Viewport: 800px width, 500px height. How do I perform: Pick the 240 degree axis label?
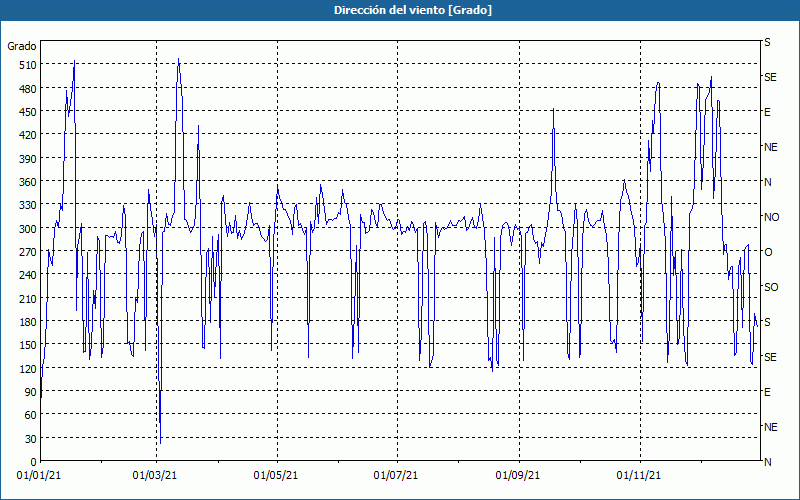click(28, 276)
